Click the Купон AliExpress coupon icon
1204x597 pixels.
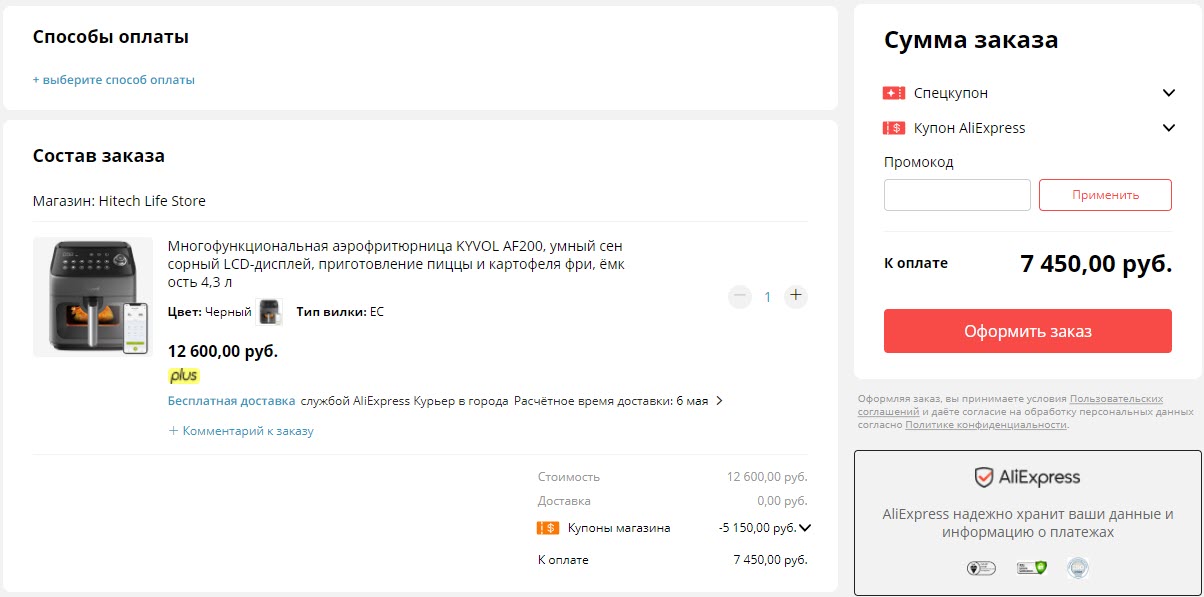893,128
